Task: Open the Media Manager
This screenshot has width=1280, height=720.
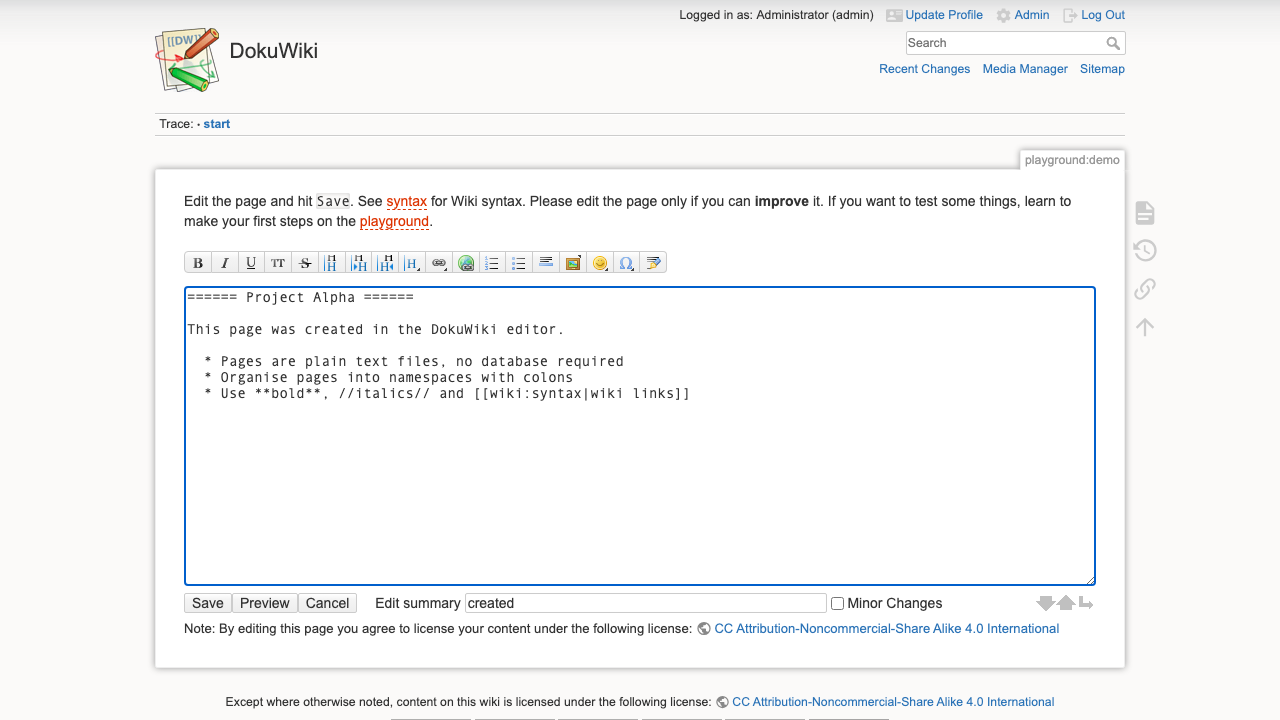Action: coord(1025,69)
